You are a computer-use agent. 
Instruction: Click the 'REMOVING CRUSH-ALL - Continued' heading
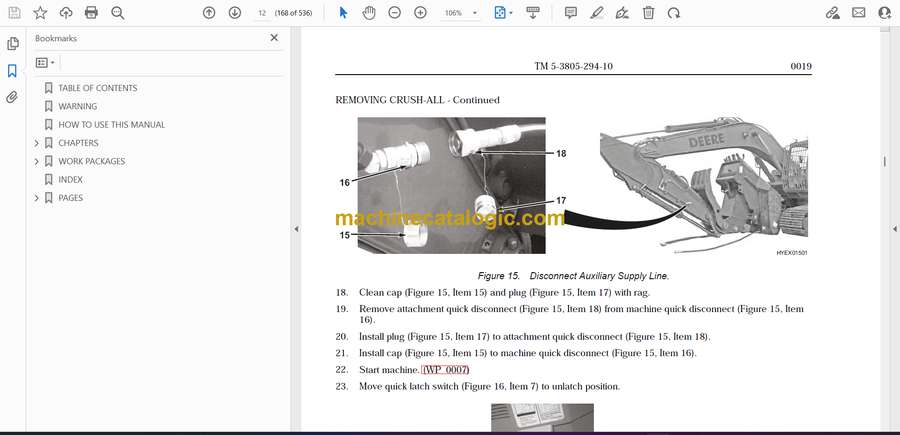point(417,100)
